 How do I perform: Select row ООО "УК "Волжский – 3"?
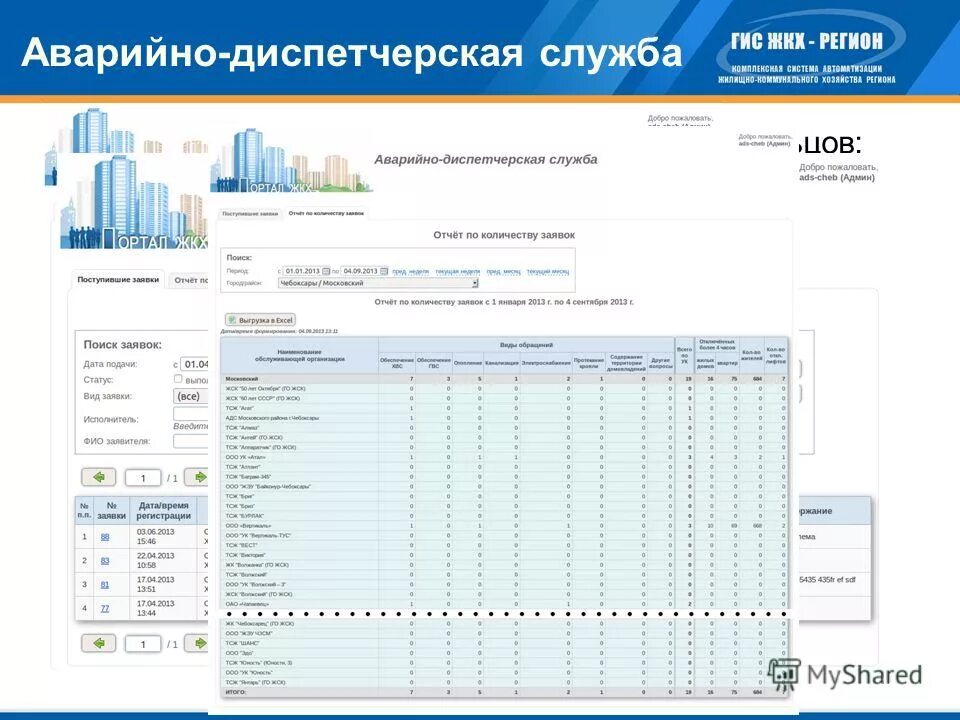504,585
